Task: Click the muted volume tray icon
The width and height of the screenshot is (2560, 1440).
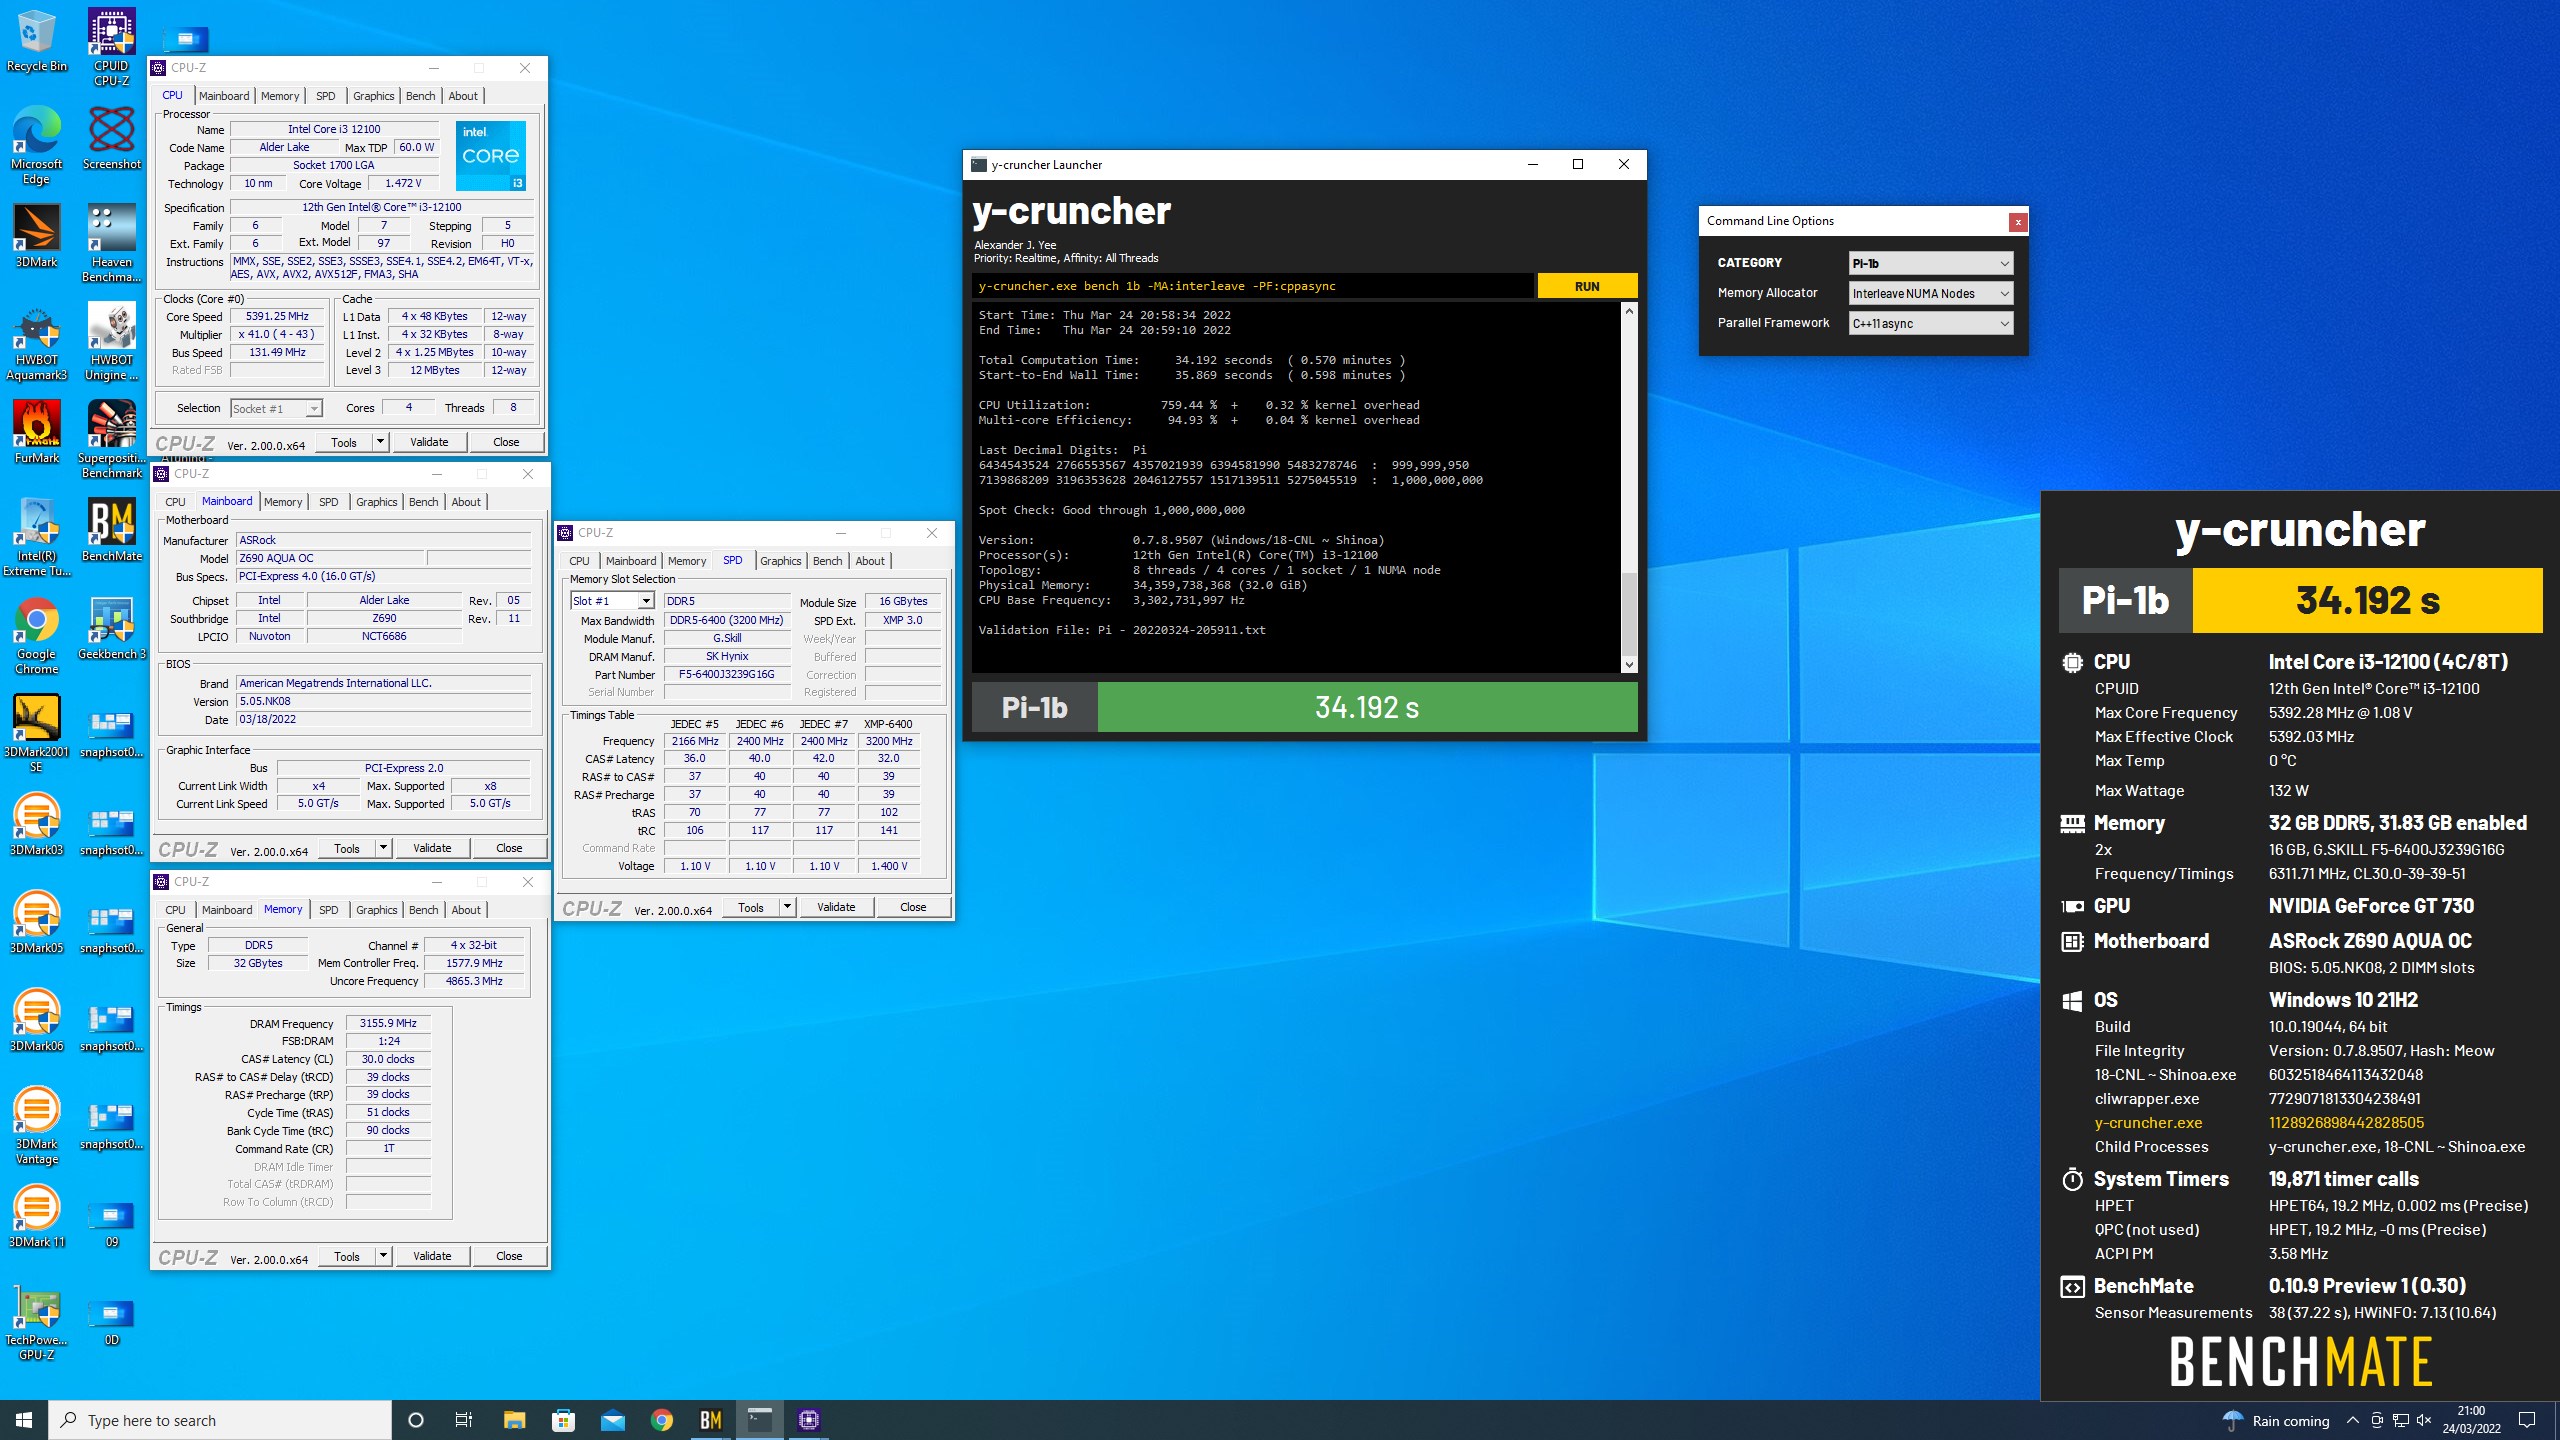Action: [x=2423, y=1420]
